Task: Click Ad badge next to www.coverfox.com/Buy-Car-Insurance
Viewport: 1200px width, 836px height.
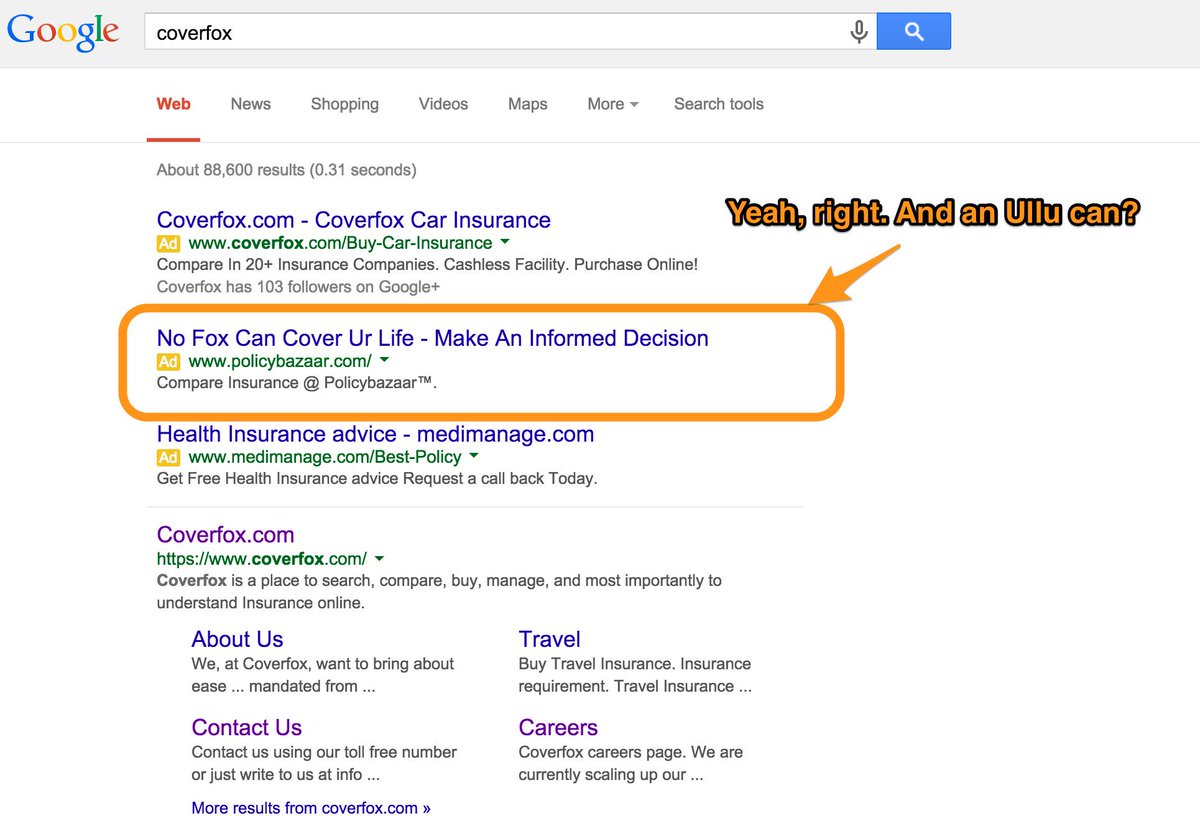Action: coord(168,243)
